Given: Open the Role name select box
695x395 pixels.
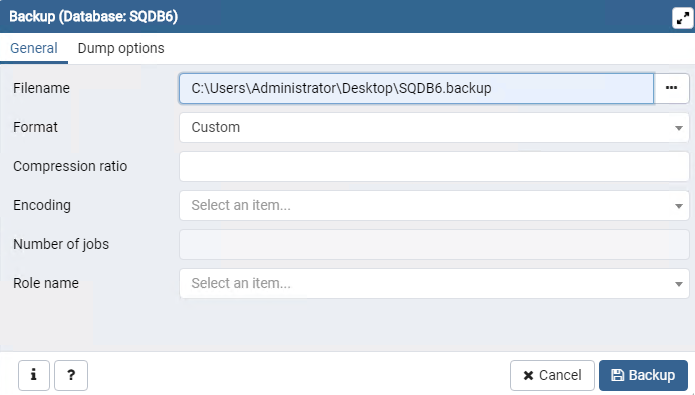Looking at the screenshot, I should [434, 283].
